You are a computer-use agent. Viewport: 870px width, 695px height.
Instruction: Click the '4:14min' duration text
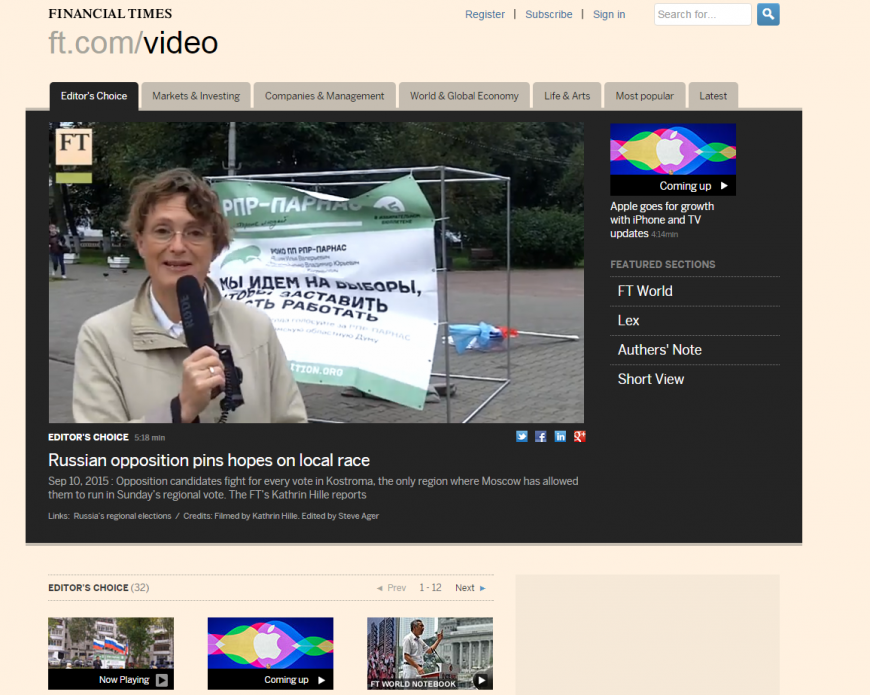665,235
